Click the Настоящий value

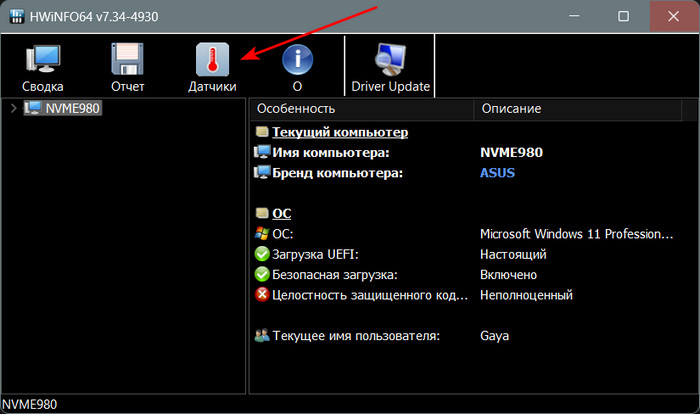click(513, 255)
